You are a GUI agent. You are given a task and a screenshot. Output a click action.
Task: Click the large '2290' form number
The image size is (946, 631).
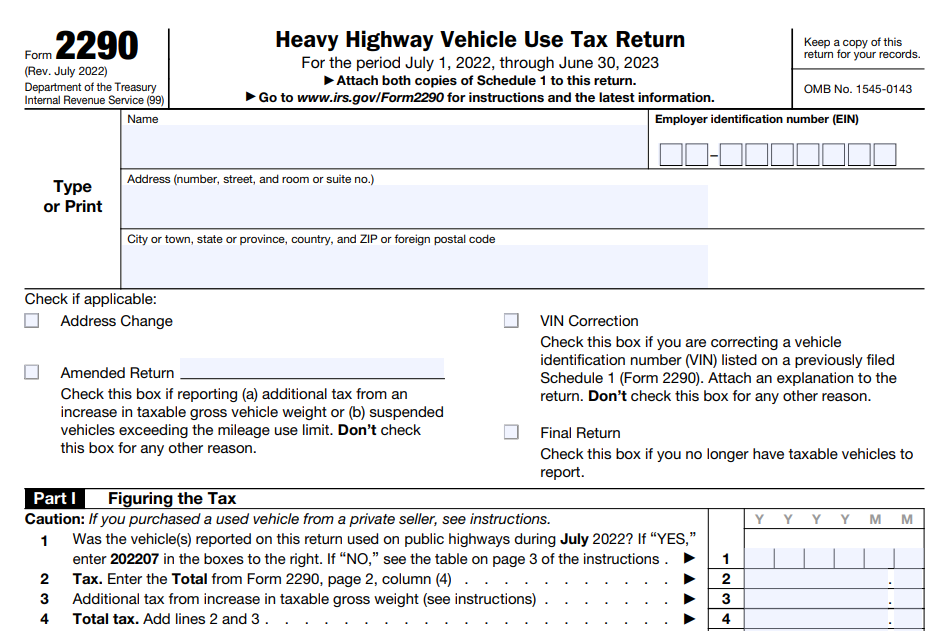(x=97, y=45)
